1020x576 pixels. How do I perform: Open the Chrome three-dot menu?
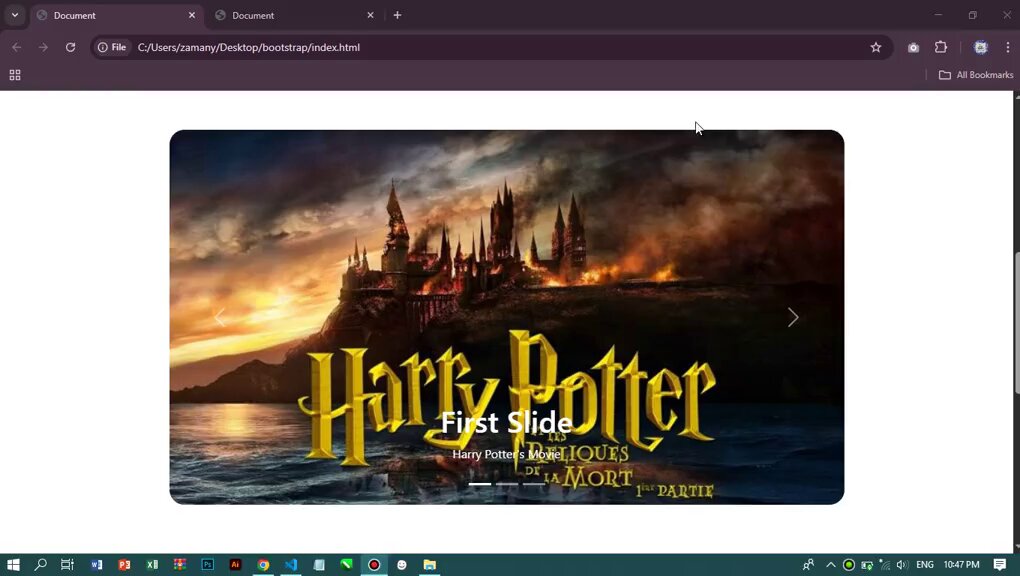coord(1008,47)
